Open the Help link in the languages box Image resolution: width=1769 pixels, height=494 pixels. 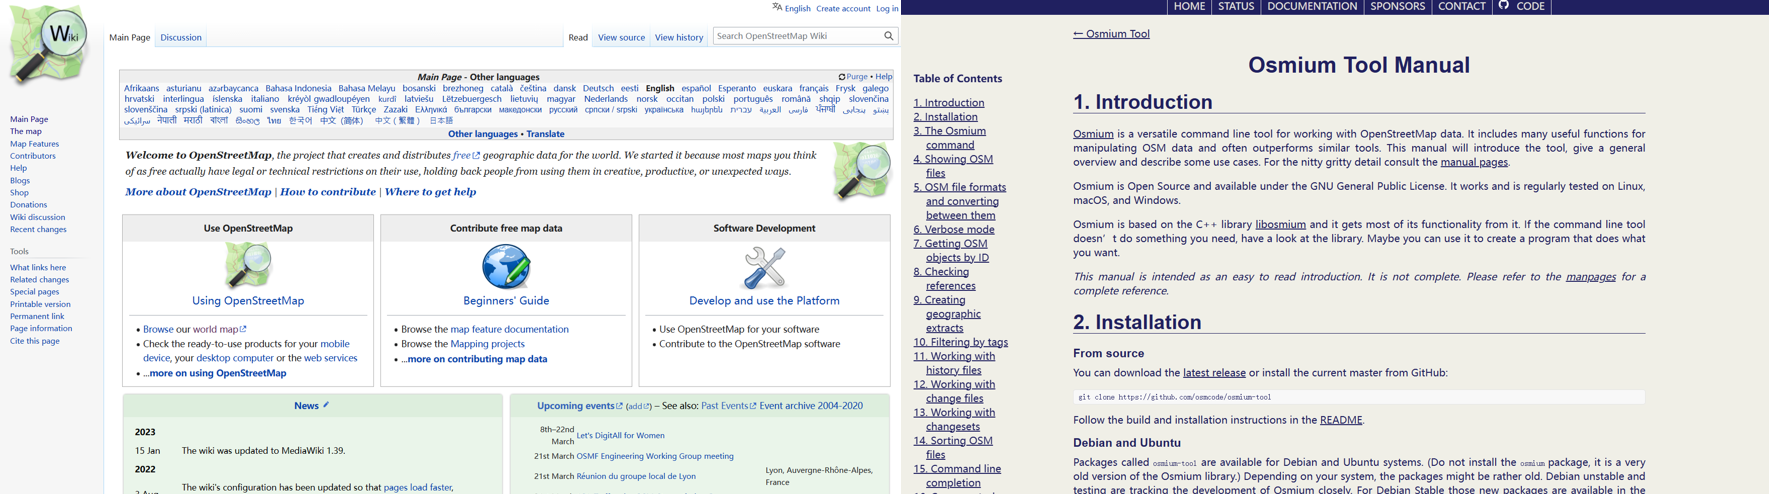(x=884, y=77)
